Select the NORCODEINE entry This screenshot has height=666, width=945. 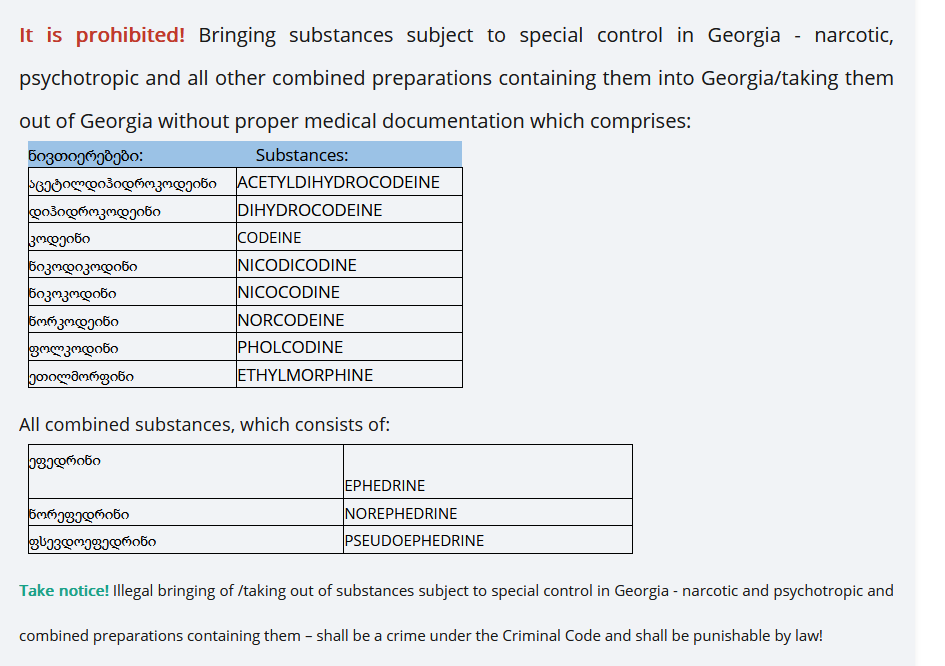click(x=349, y=320)
